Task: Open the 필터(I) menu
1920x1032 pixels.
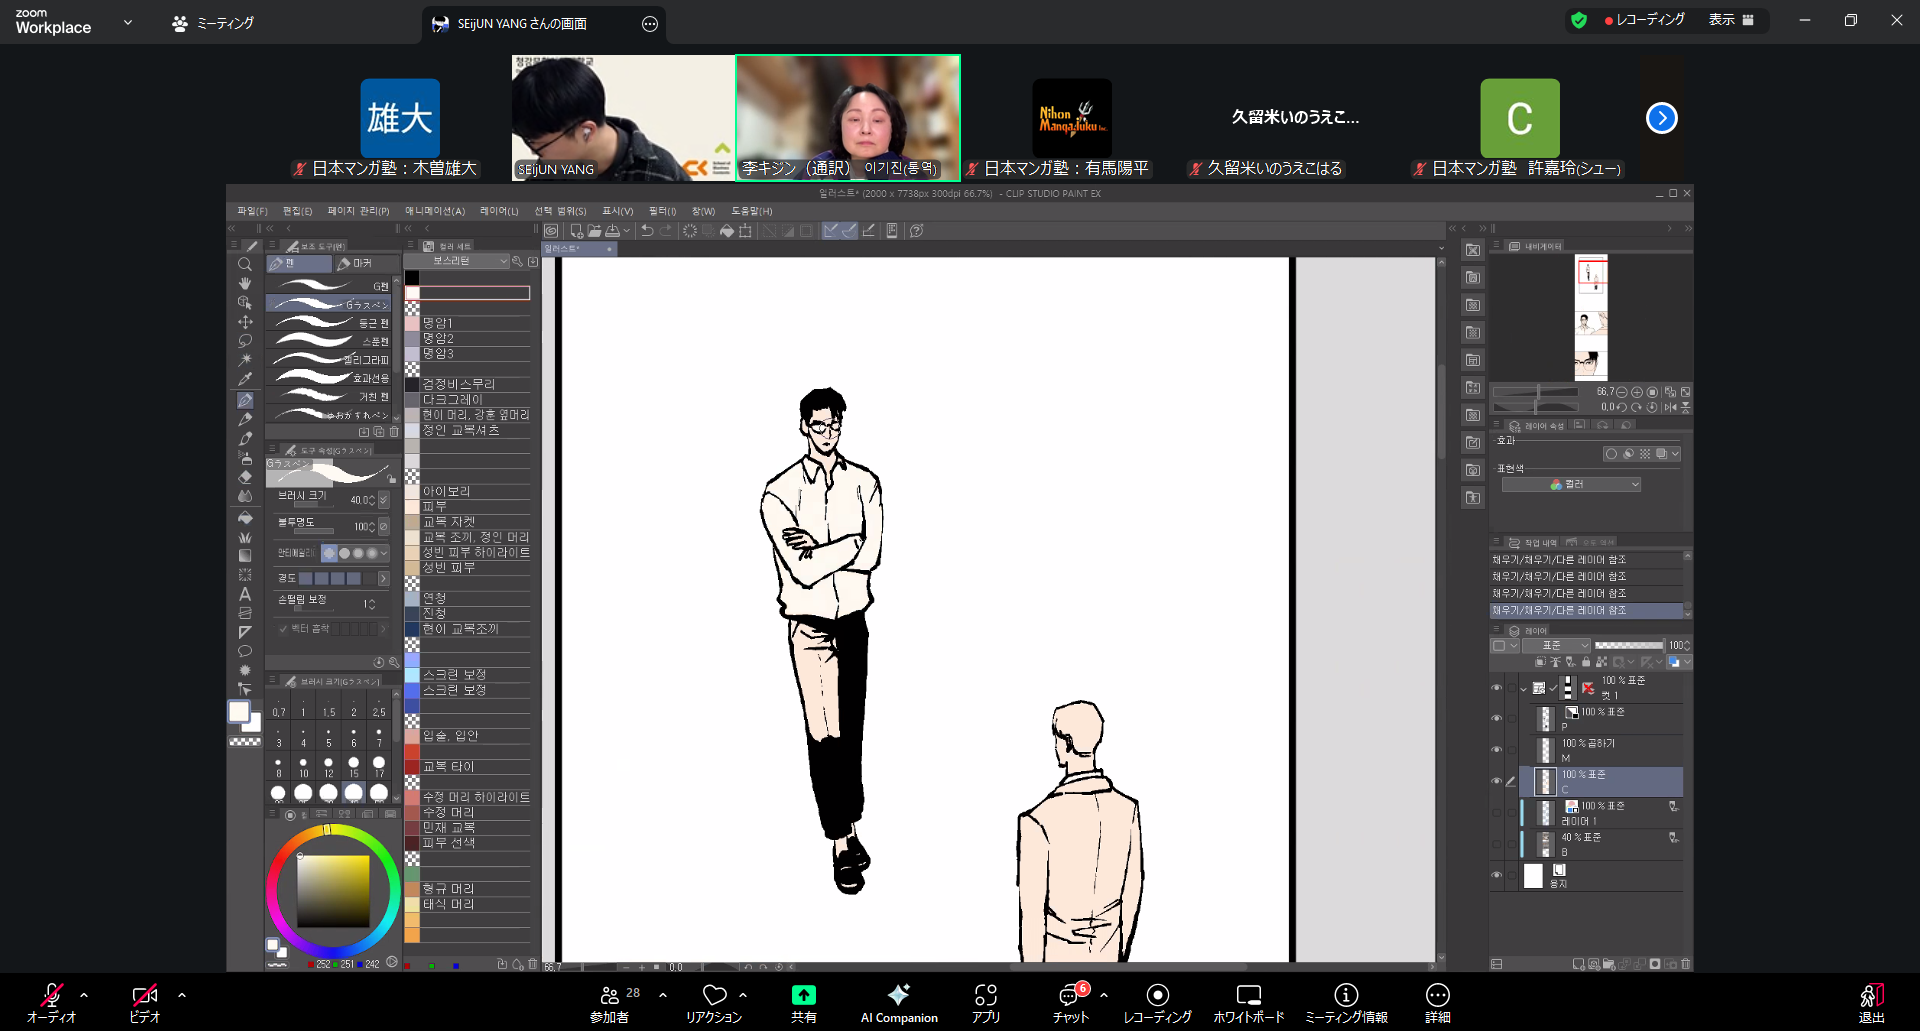Action: pos(662,211)
